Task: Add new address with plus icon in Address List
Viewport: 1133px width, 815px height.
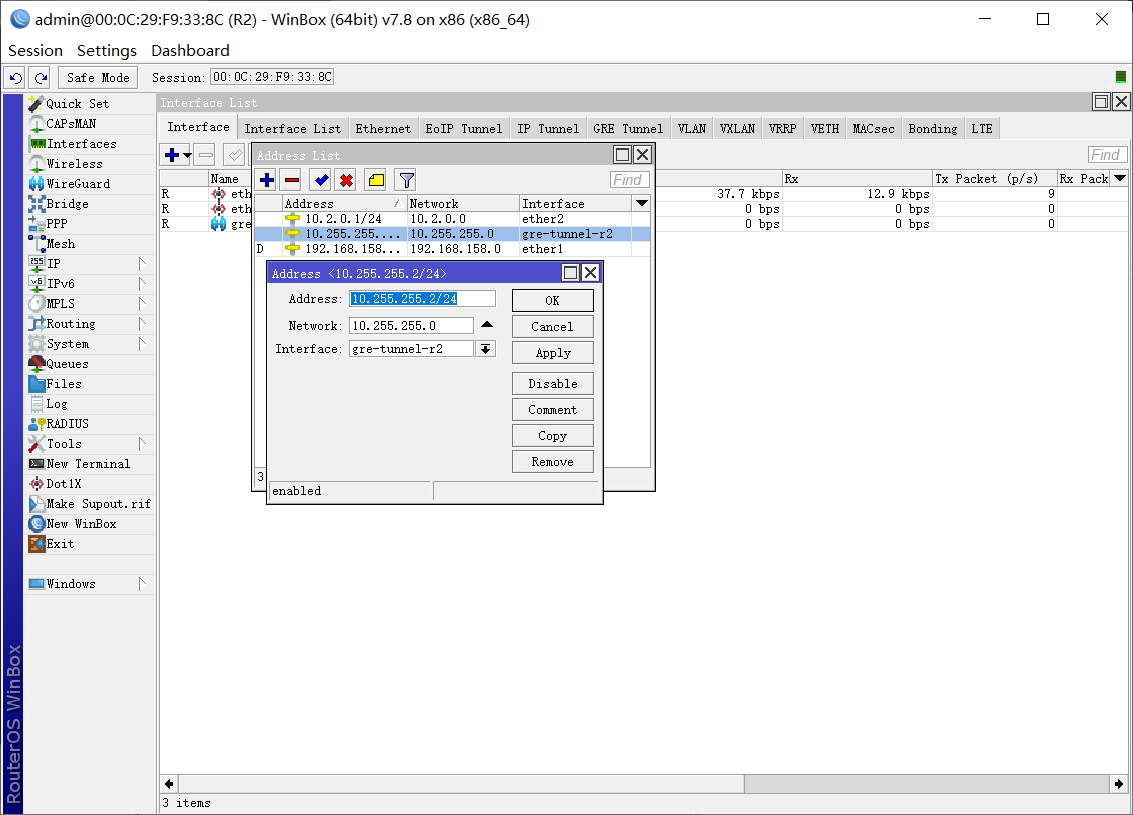Action: pos(267,180)
